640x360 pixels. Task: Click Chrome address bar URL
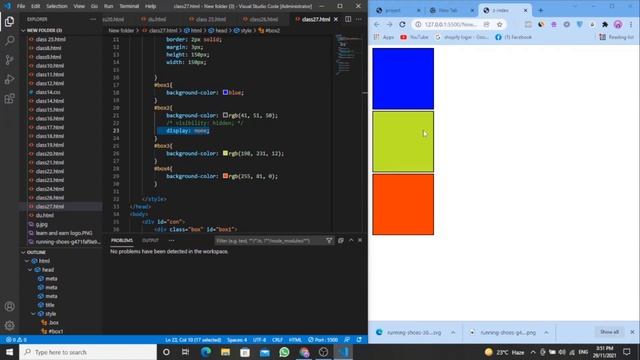tap(451, 24)
